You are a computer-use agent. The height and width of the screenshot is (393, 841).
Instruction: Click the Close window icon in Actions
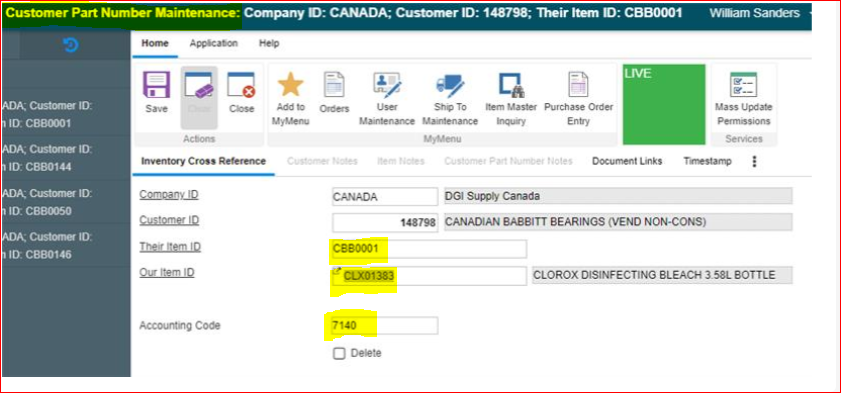(x=241, y=85)
